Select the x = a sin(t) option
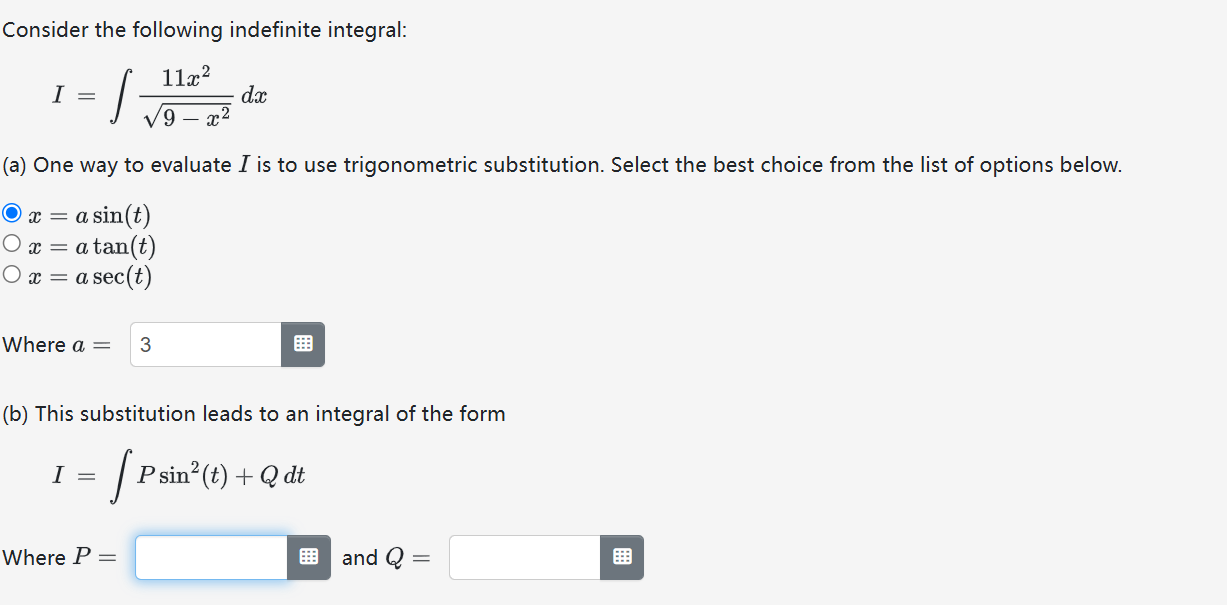Screen dimensions: 1227x605 [x=9, y=213]
